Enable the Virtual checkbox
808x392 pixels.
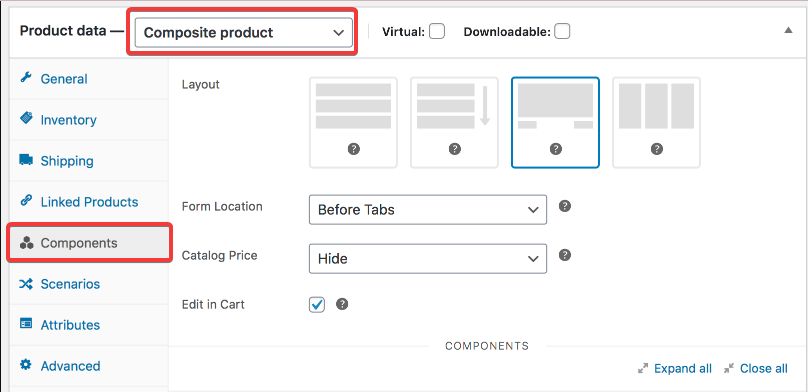coord(437,32)
